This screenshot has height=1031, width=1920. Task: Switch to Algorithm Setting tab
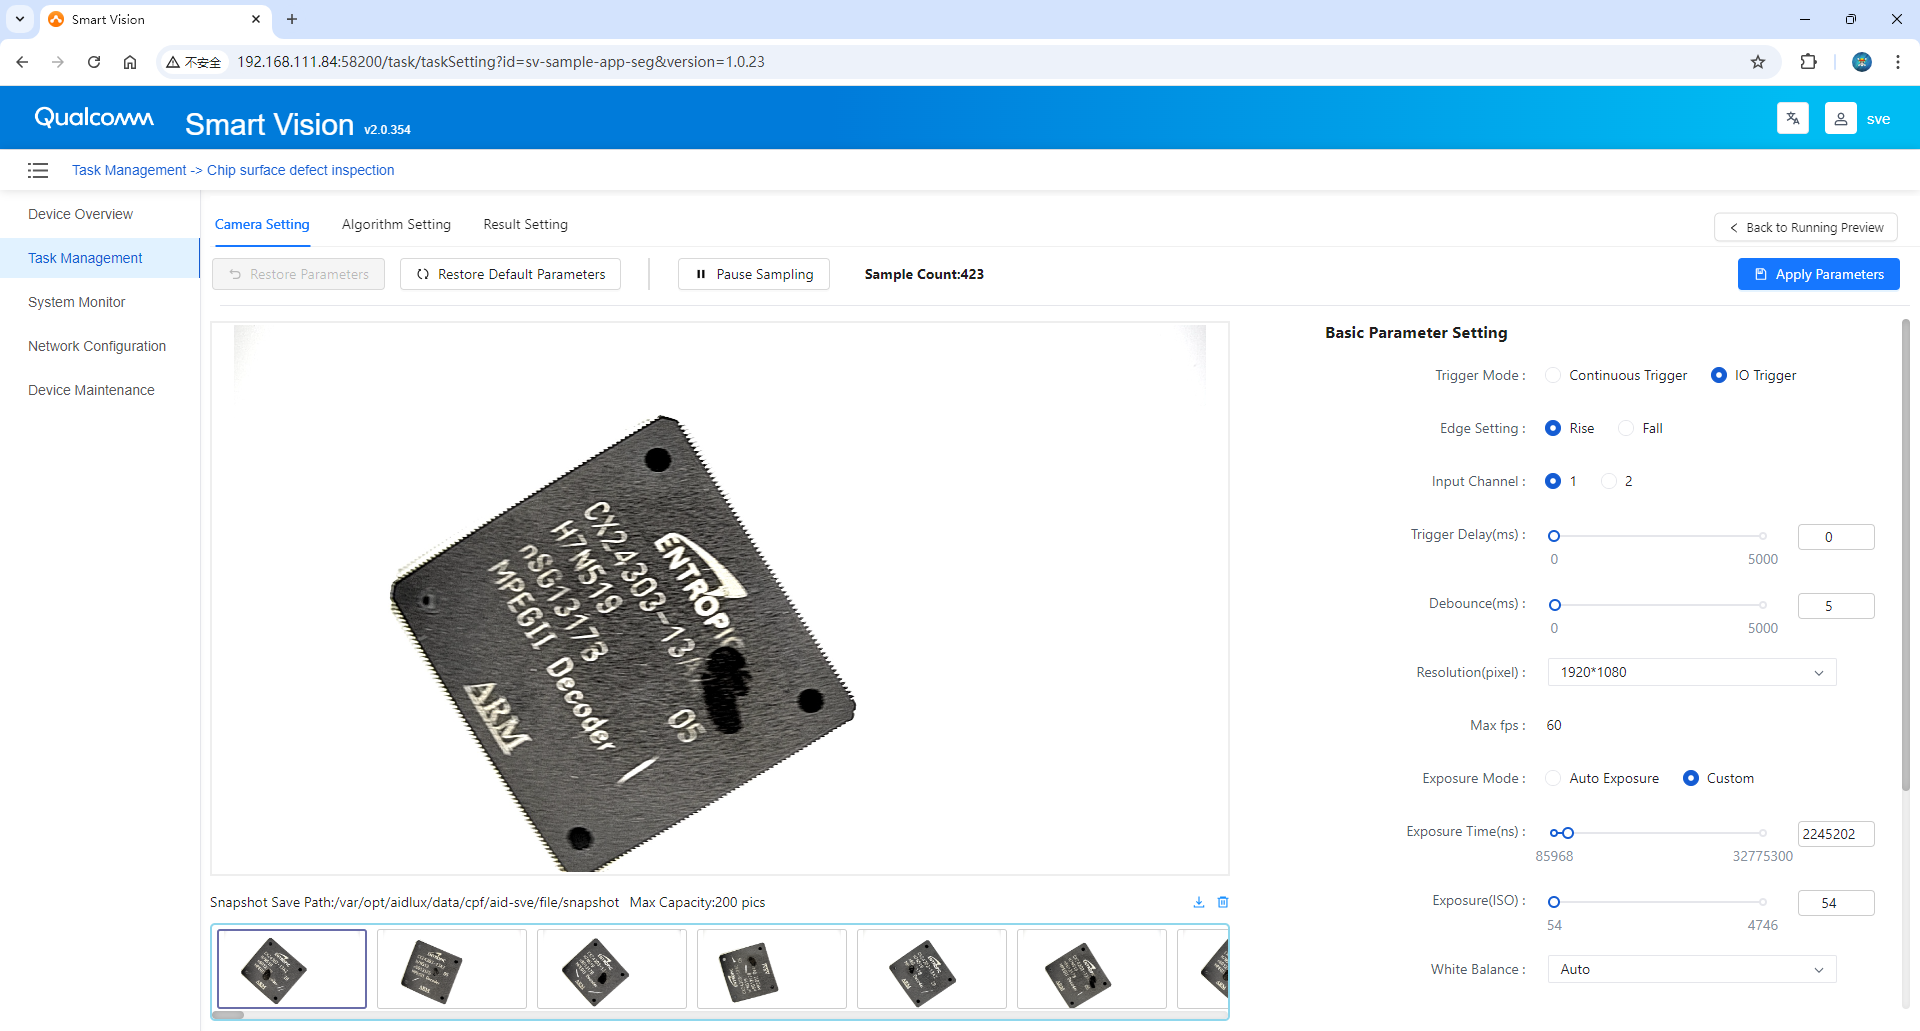[396, 224]
